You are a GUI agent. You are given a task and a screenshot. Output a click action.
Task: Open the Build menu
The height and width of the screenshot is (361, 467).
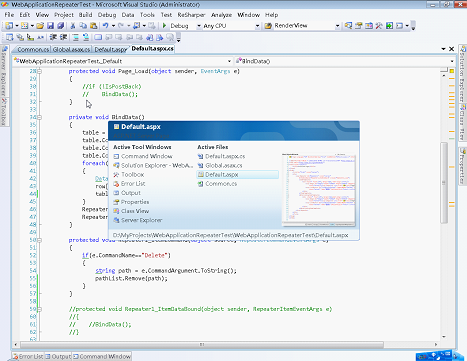pyautogui.click(x=85, y=15)
